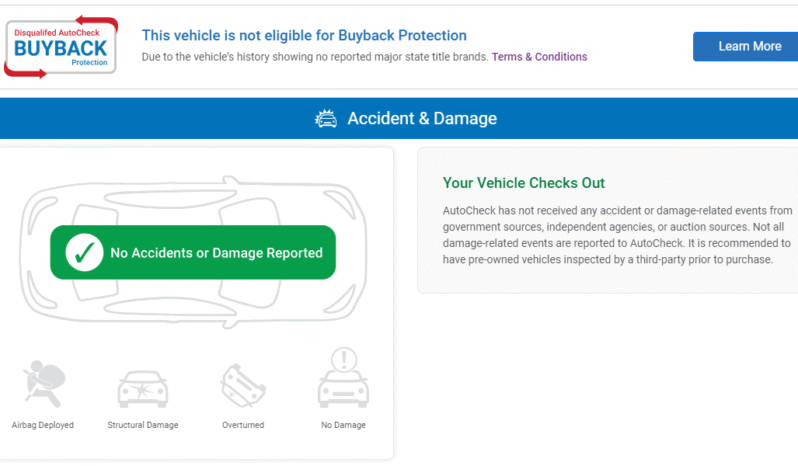This screenshot has height=466, width=798.
Task: Click the title brands explanation text
Action: (314, 57)
